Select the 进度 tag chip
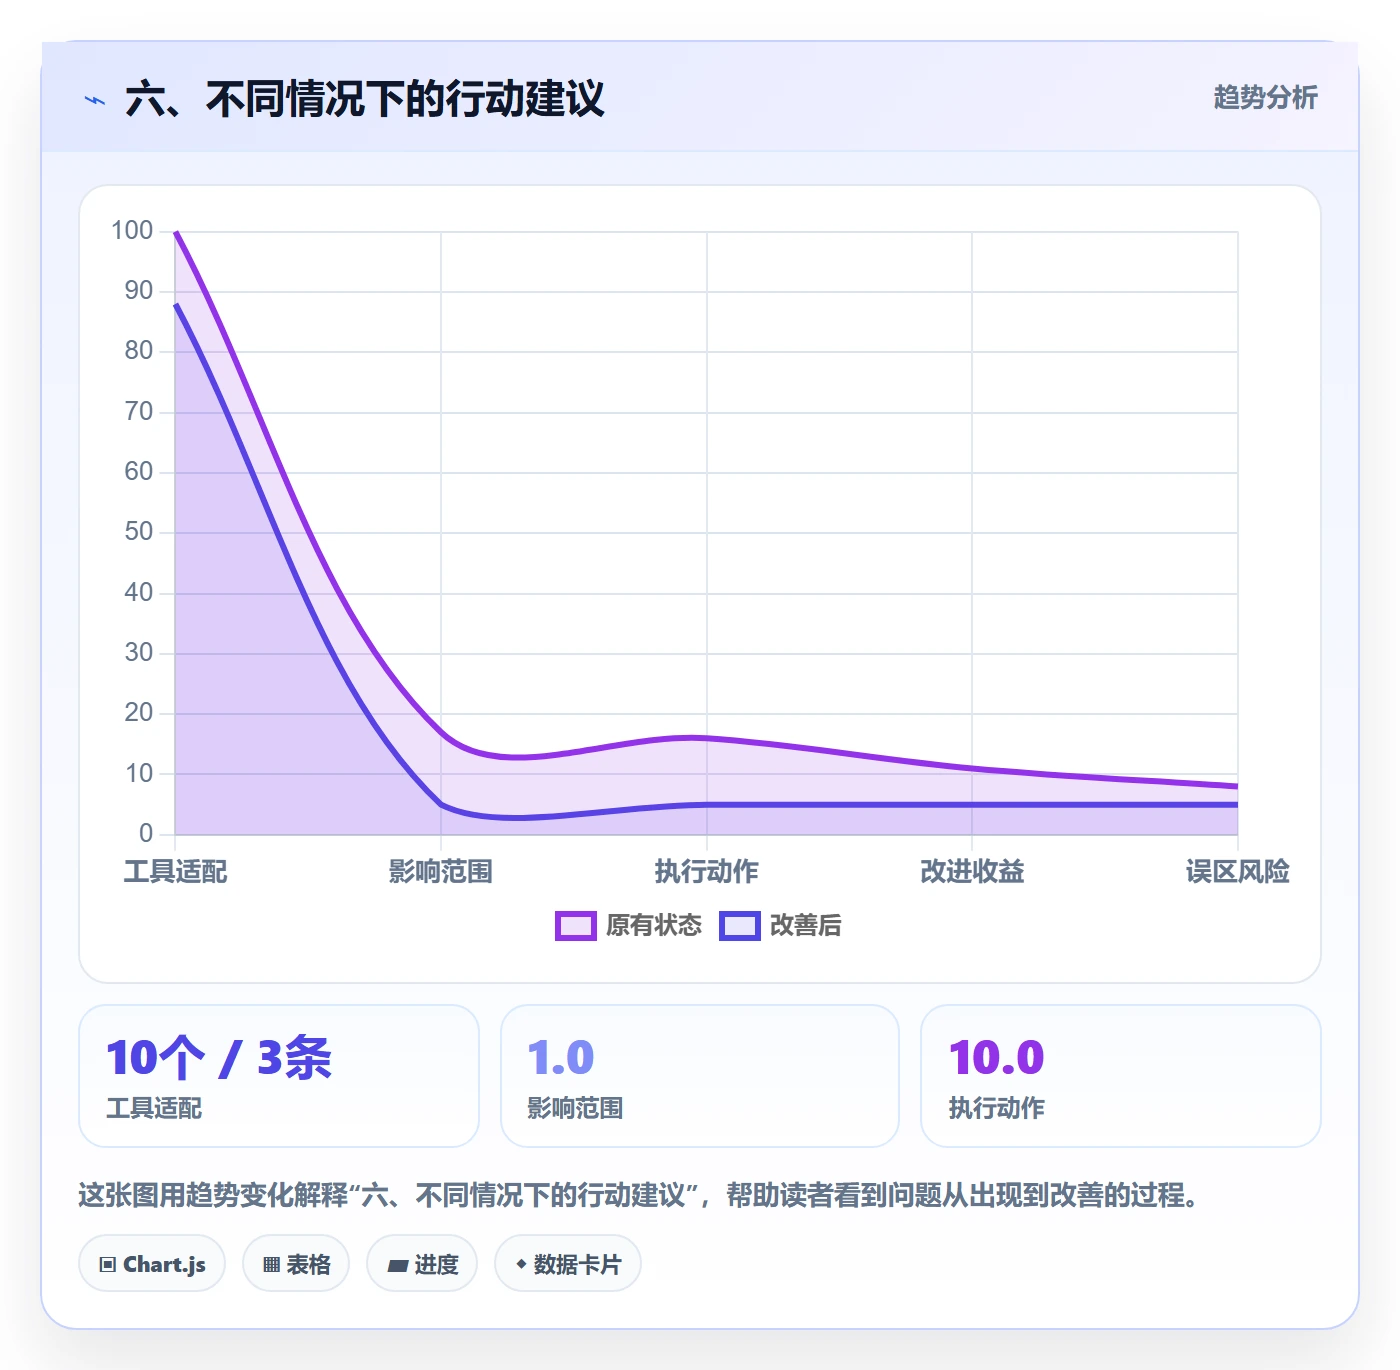This screenshot has width=1400, height=1370. (x=422, y=1264)
